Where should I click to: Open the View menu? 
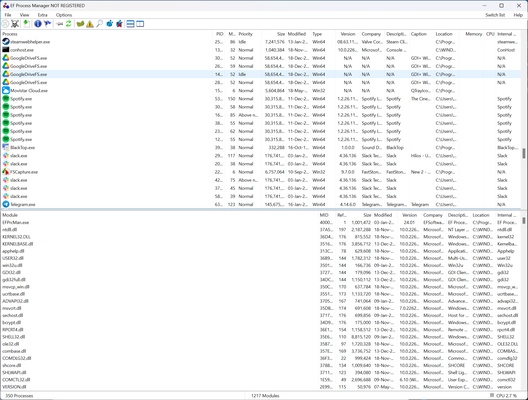click(24, 15)
